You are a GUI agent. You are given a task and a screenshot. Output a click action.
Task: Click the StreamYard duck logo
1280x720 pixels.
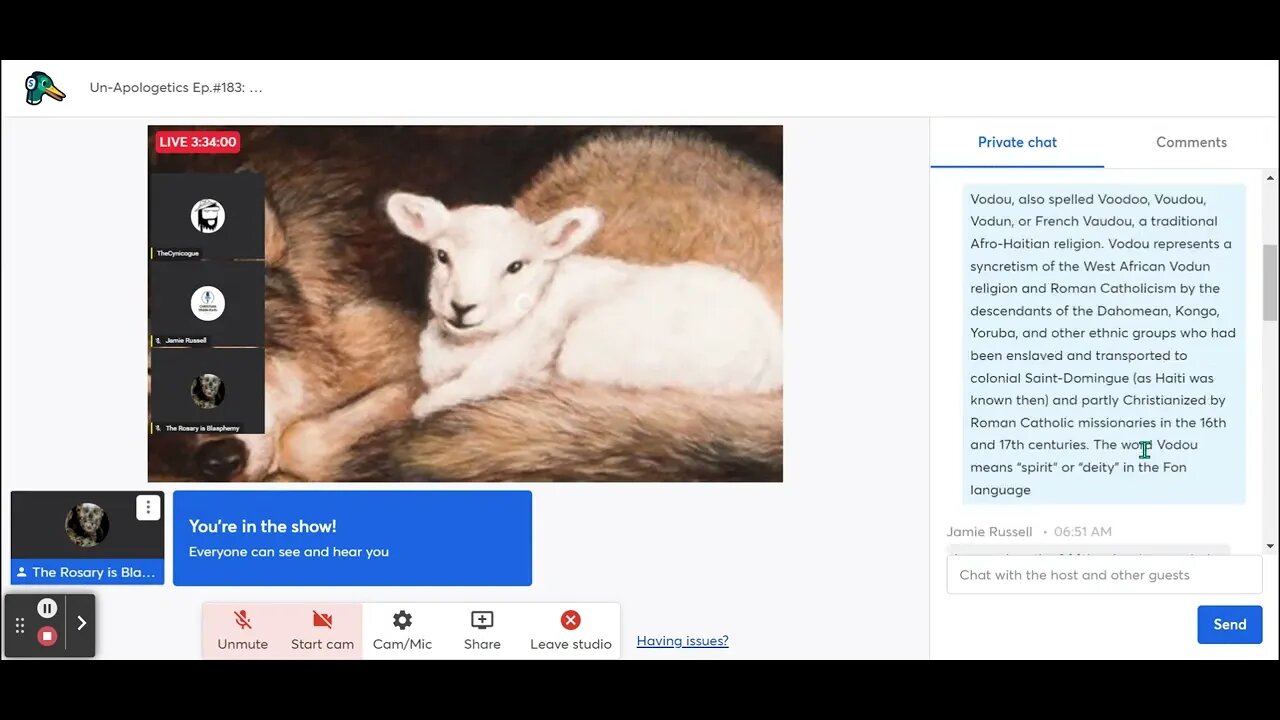pyautogui.click(x=45, y=88)
